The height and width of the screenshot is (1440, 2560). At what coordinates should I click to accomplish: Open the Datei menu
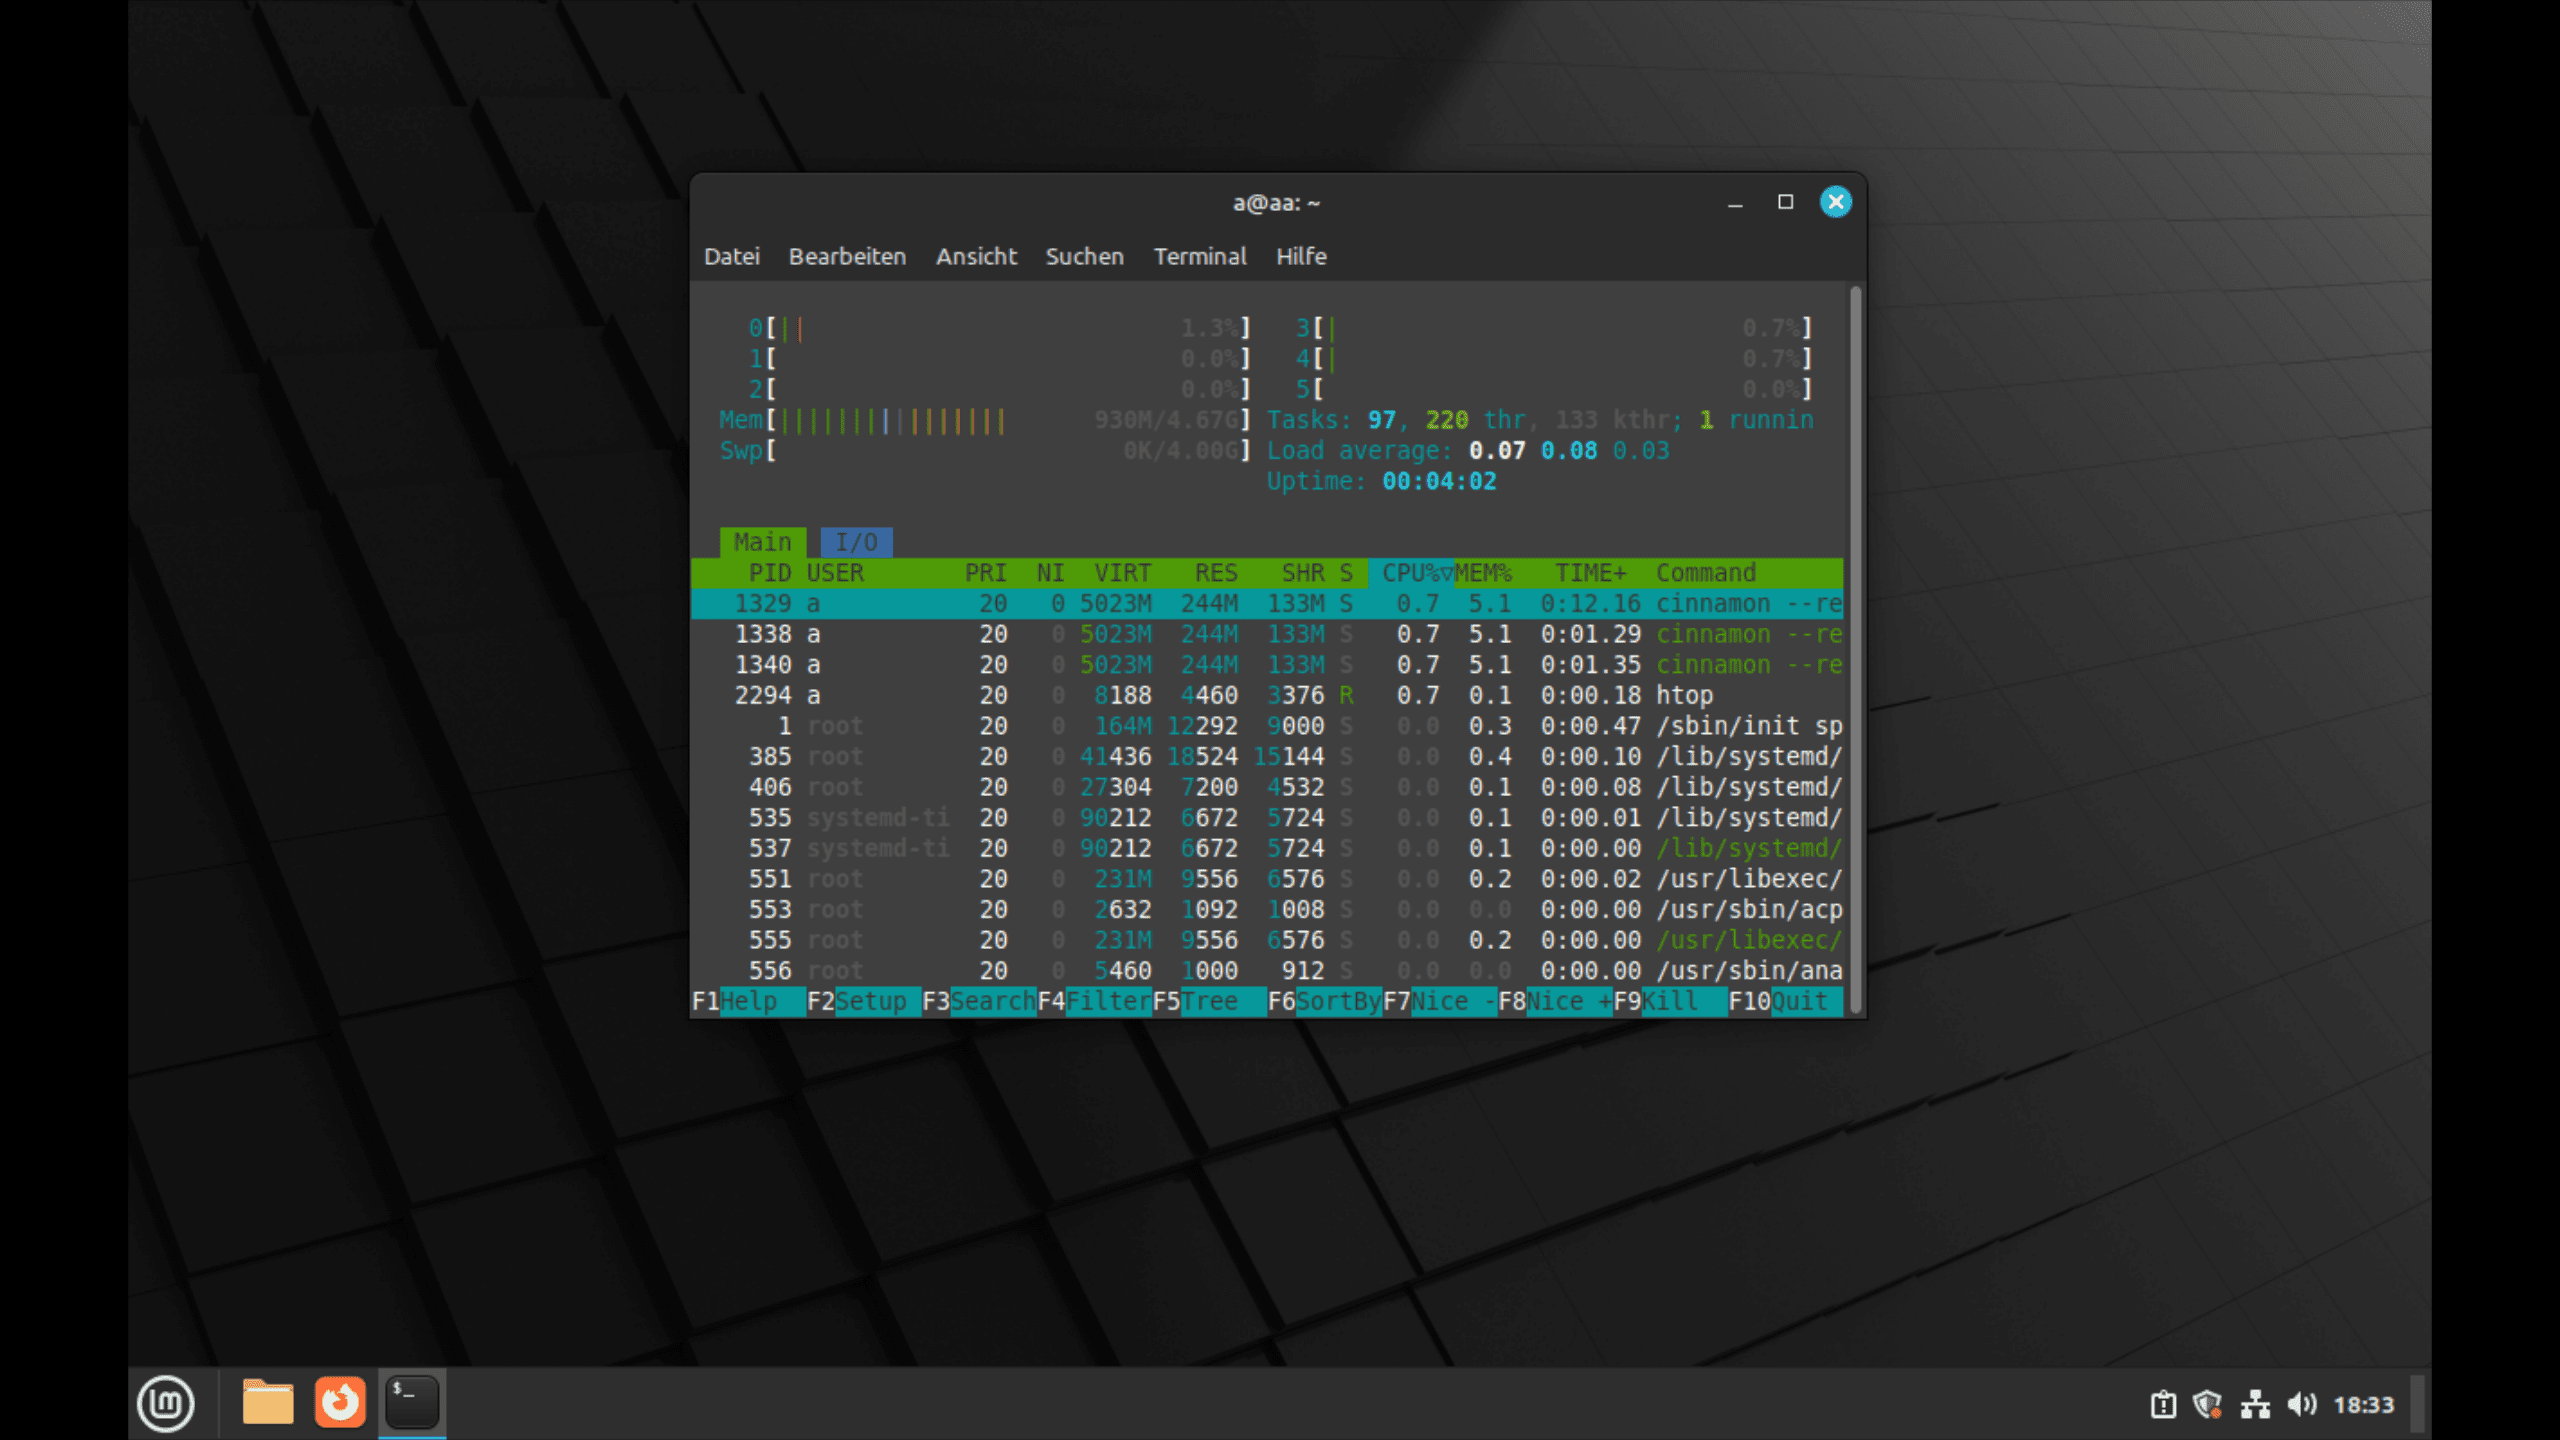[x=732, y=256]
